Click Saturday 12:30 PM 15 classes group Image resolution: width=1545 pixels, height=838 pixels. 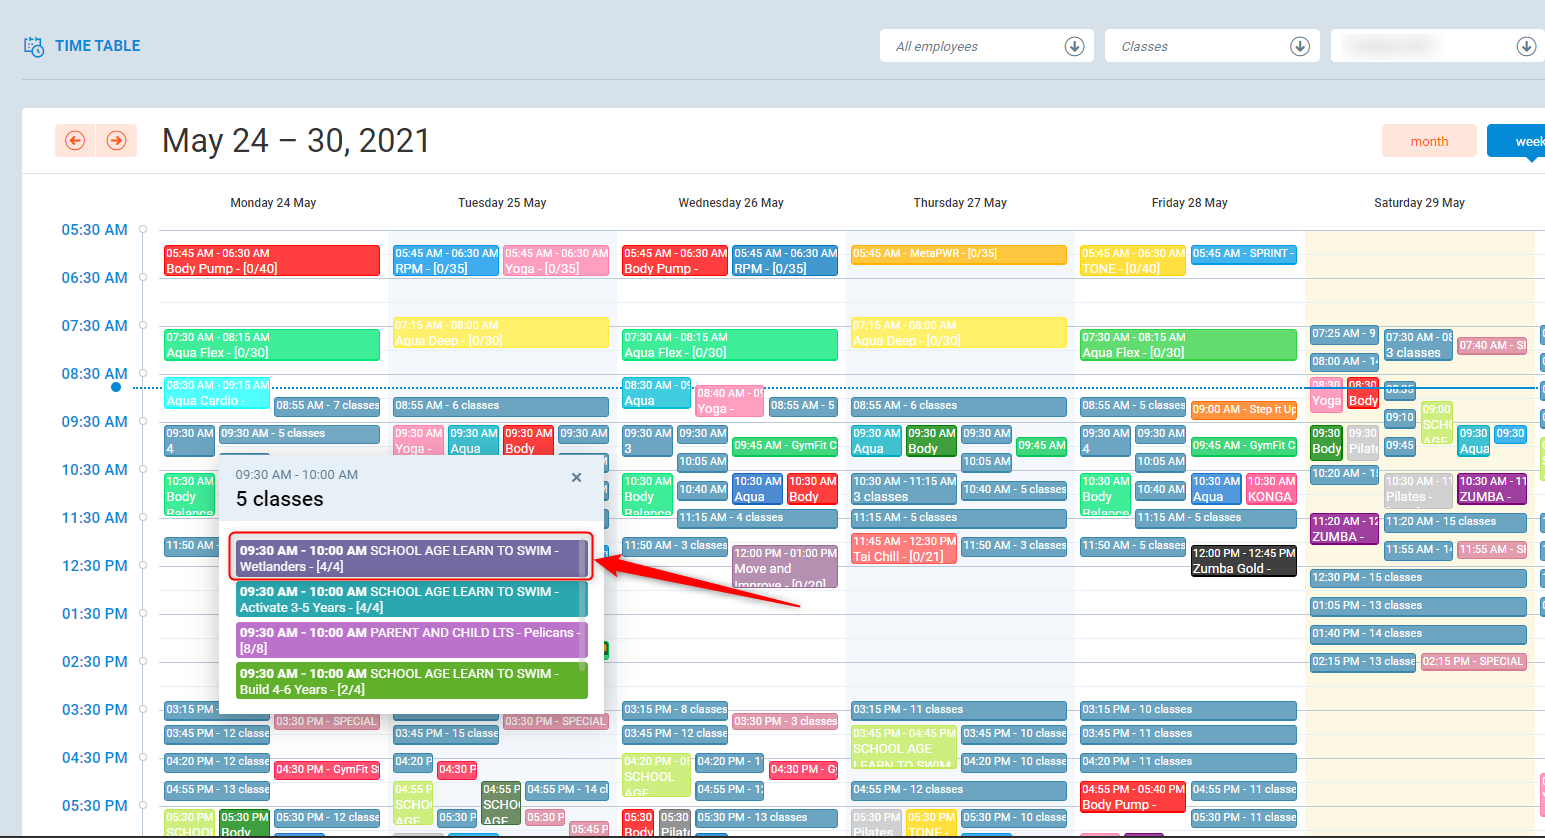click(1417, 578)
